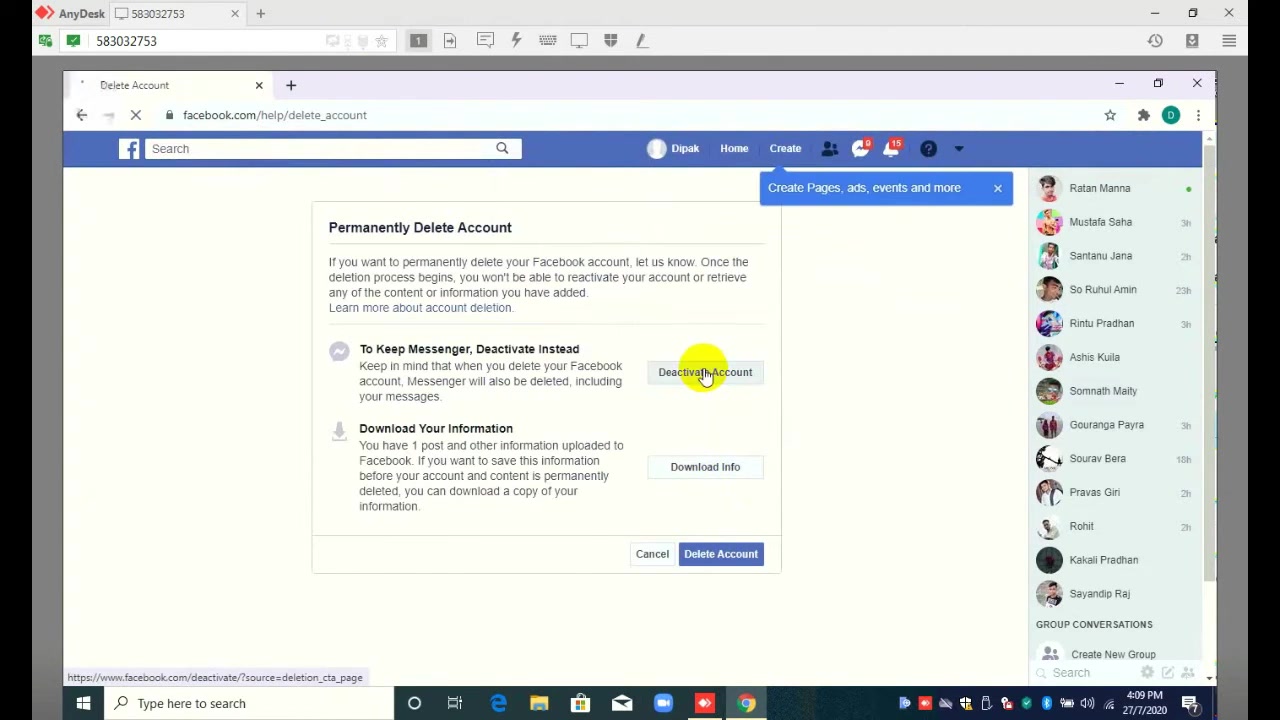Open the Chrome three-dot menu
This screenshot has height=720, width=1280.
[x=1198, y=115]
